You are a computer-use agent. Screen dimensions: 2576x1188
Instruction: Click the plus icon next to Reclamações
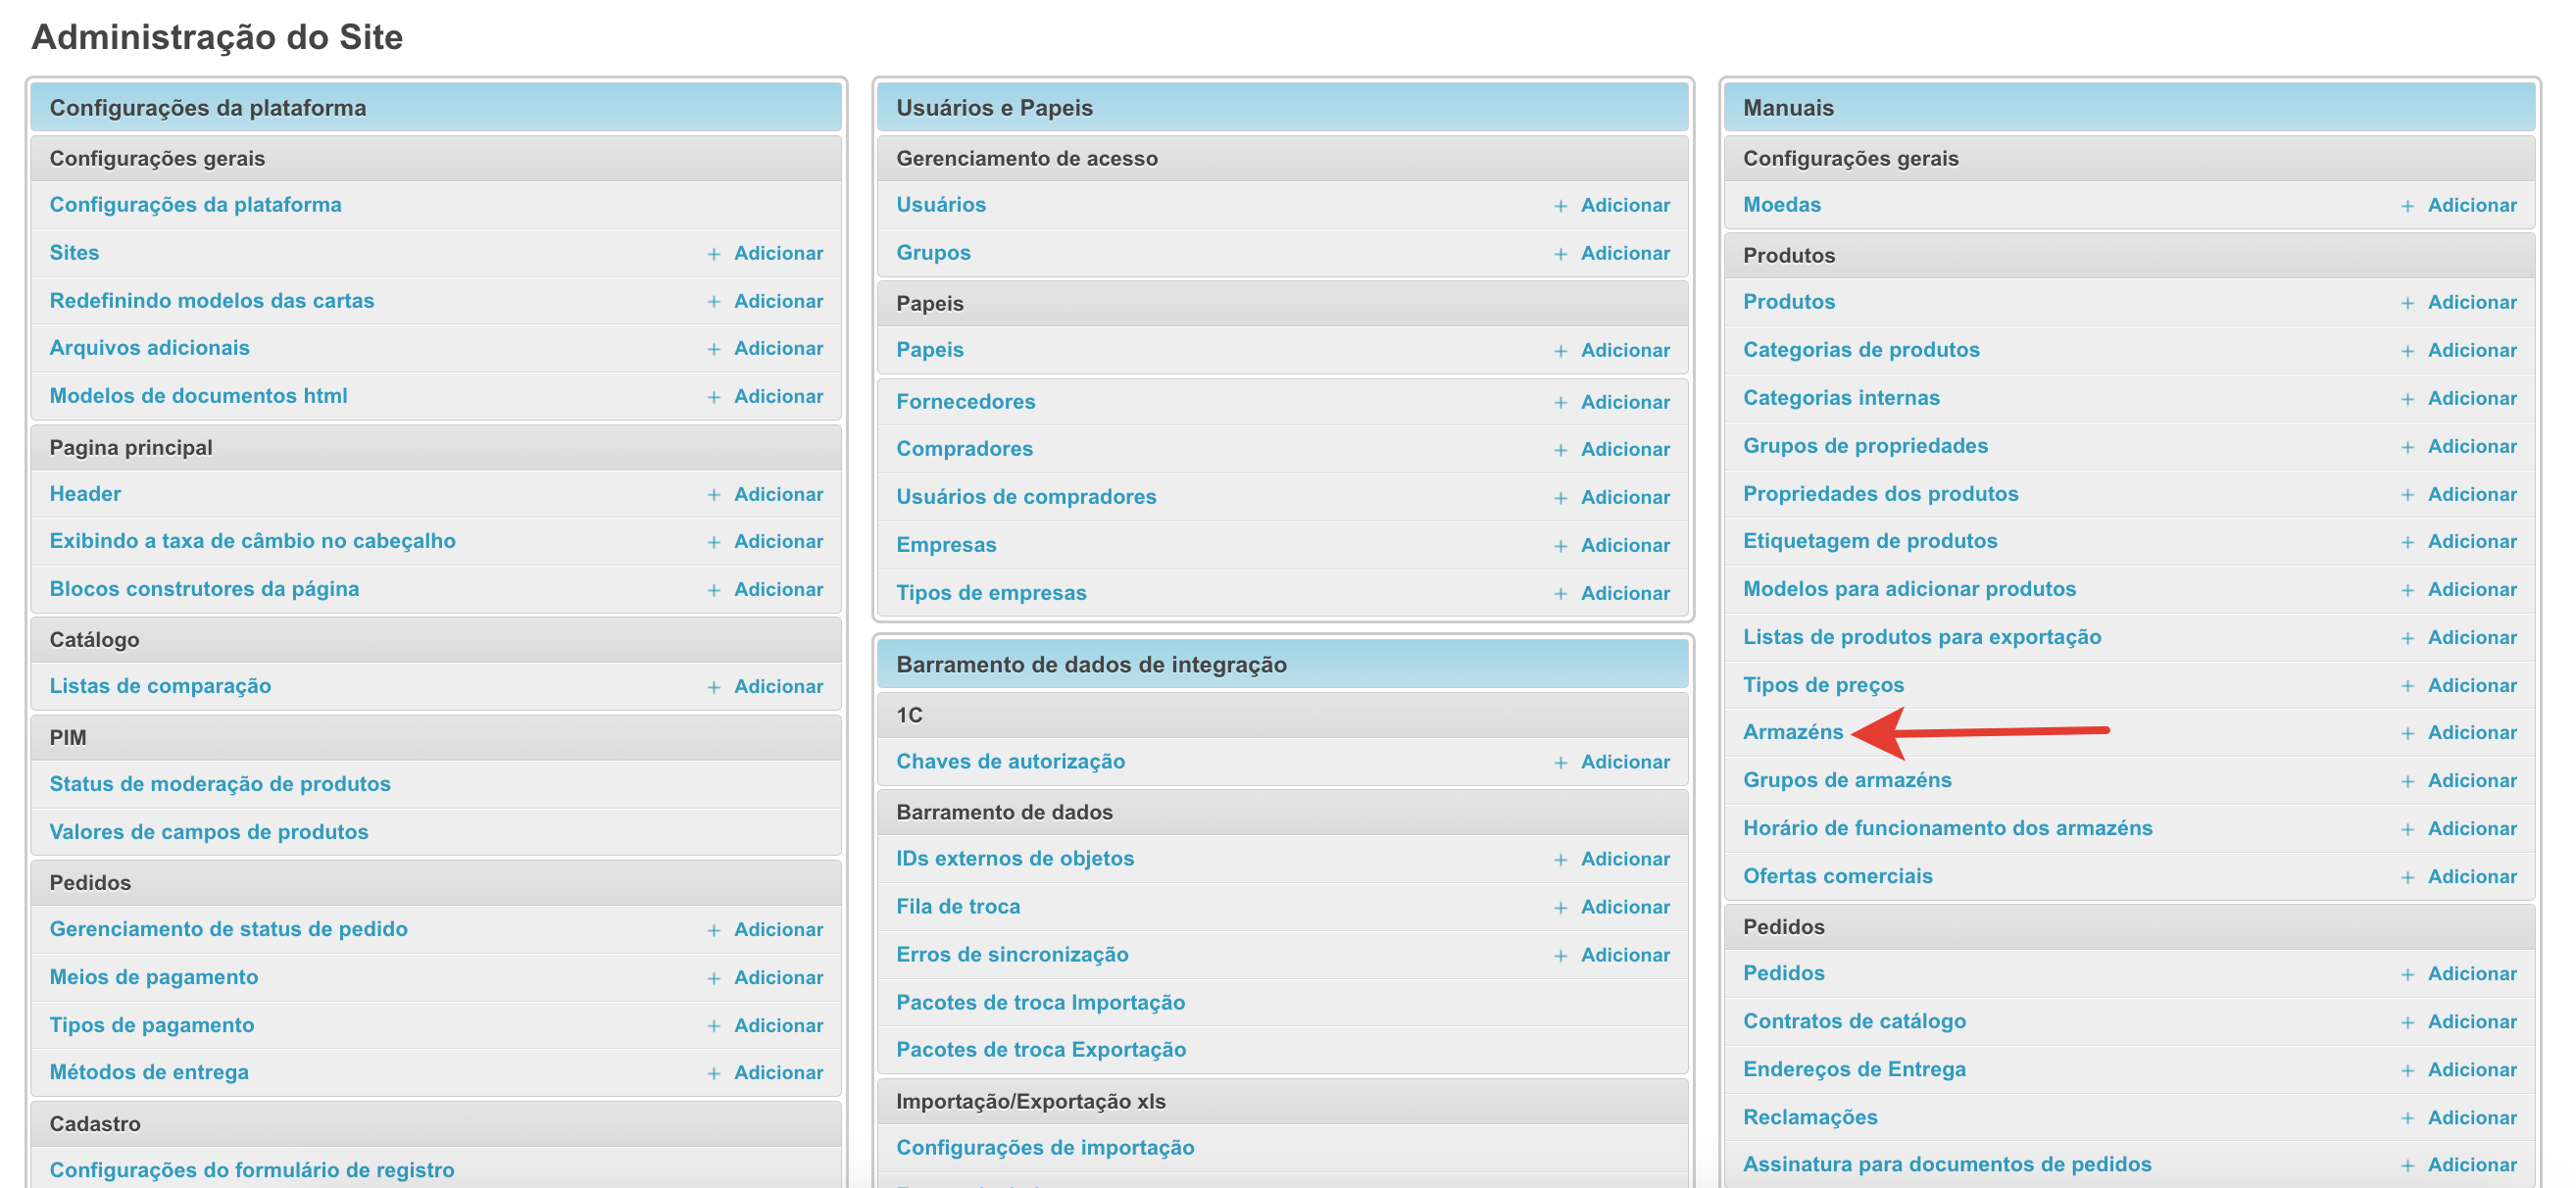coord(2407,1118)
